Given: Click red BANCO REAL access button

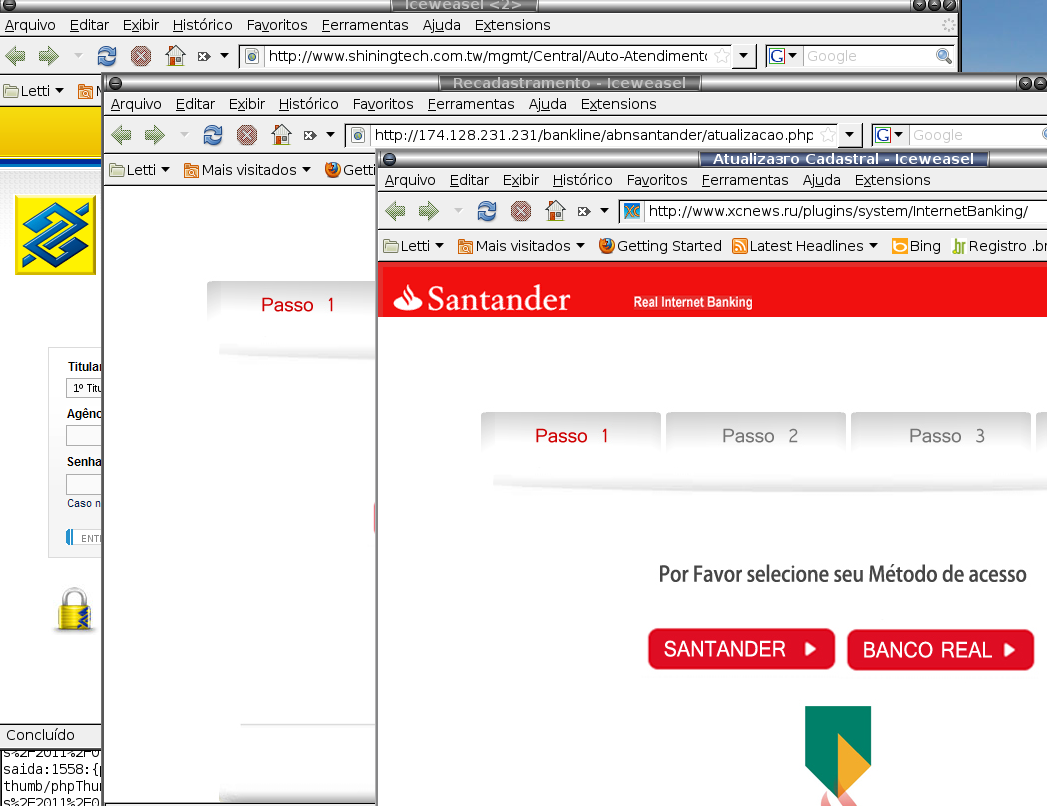Looking at the screenshot, I should (940, 650).
